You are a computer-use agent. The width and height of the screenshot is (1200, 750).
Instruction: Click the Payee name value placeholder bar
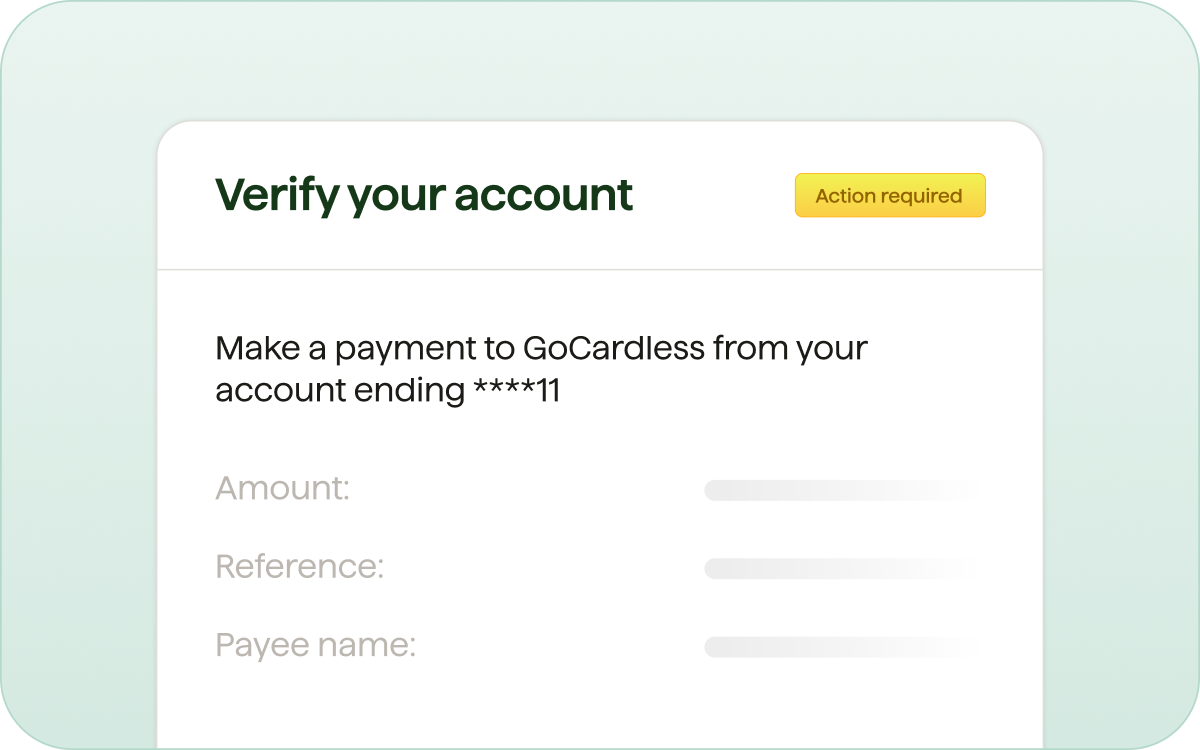[x=840, y=647]
